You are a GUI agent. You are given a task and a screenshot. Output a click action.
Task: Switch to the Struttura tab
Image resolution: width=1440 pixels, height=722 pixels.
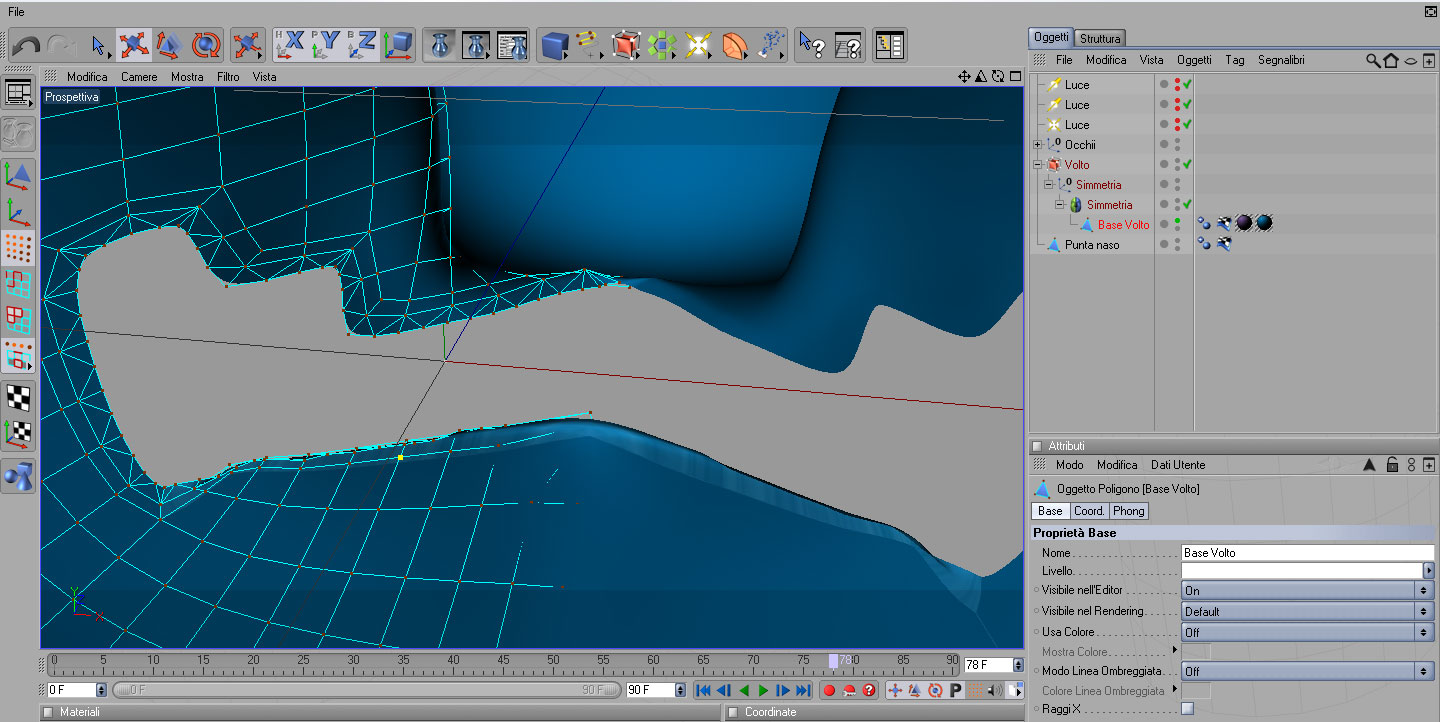pyautogui.click(x=1100, y=39)
